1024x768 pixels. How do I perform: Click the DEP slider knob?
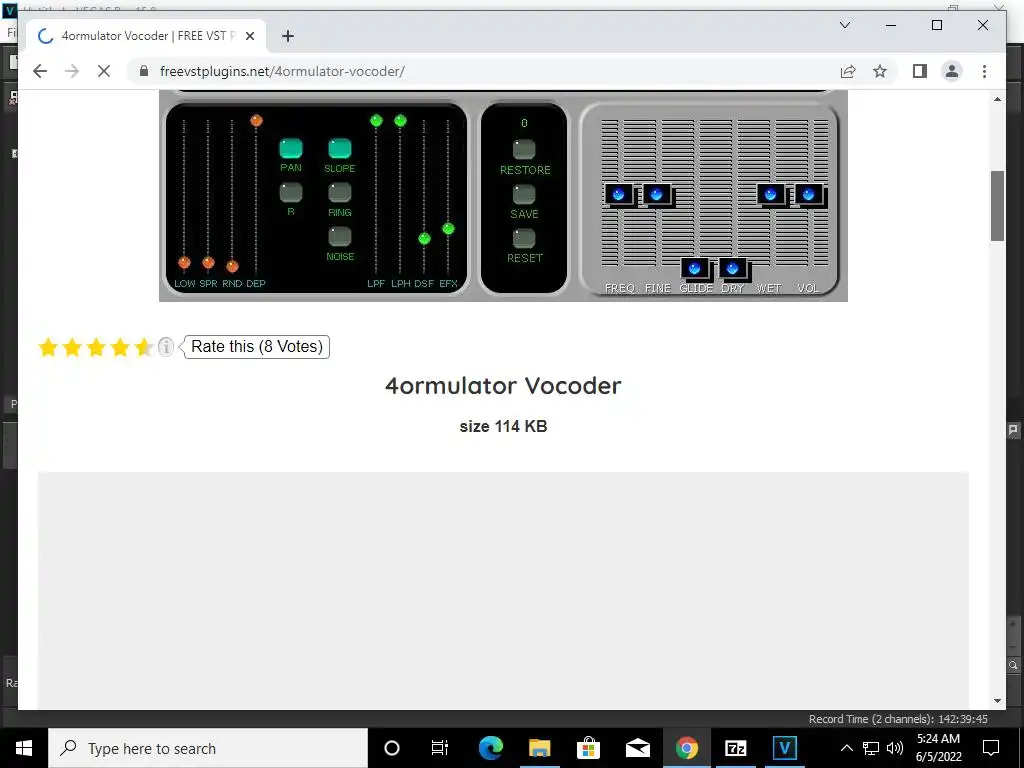256,120
